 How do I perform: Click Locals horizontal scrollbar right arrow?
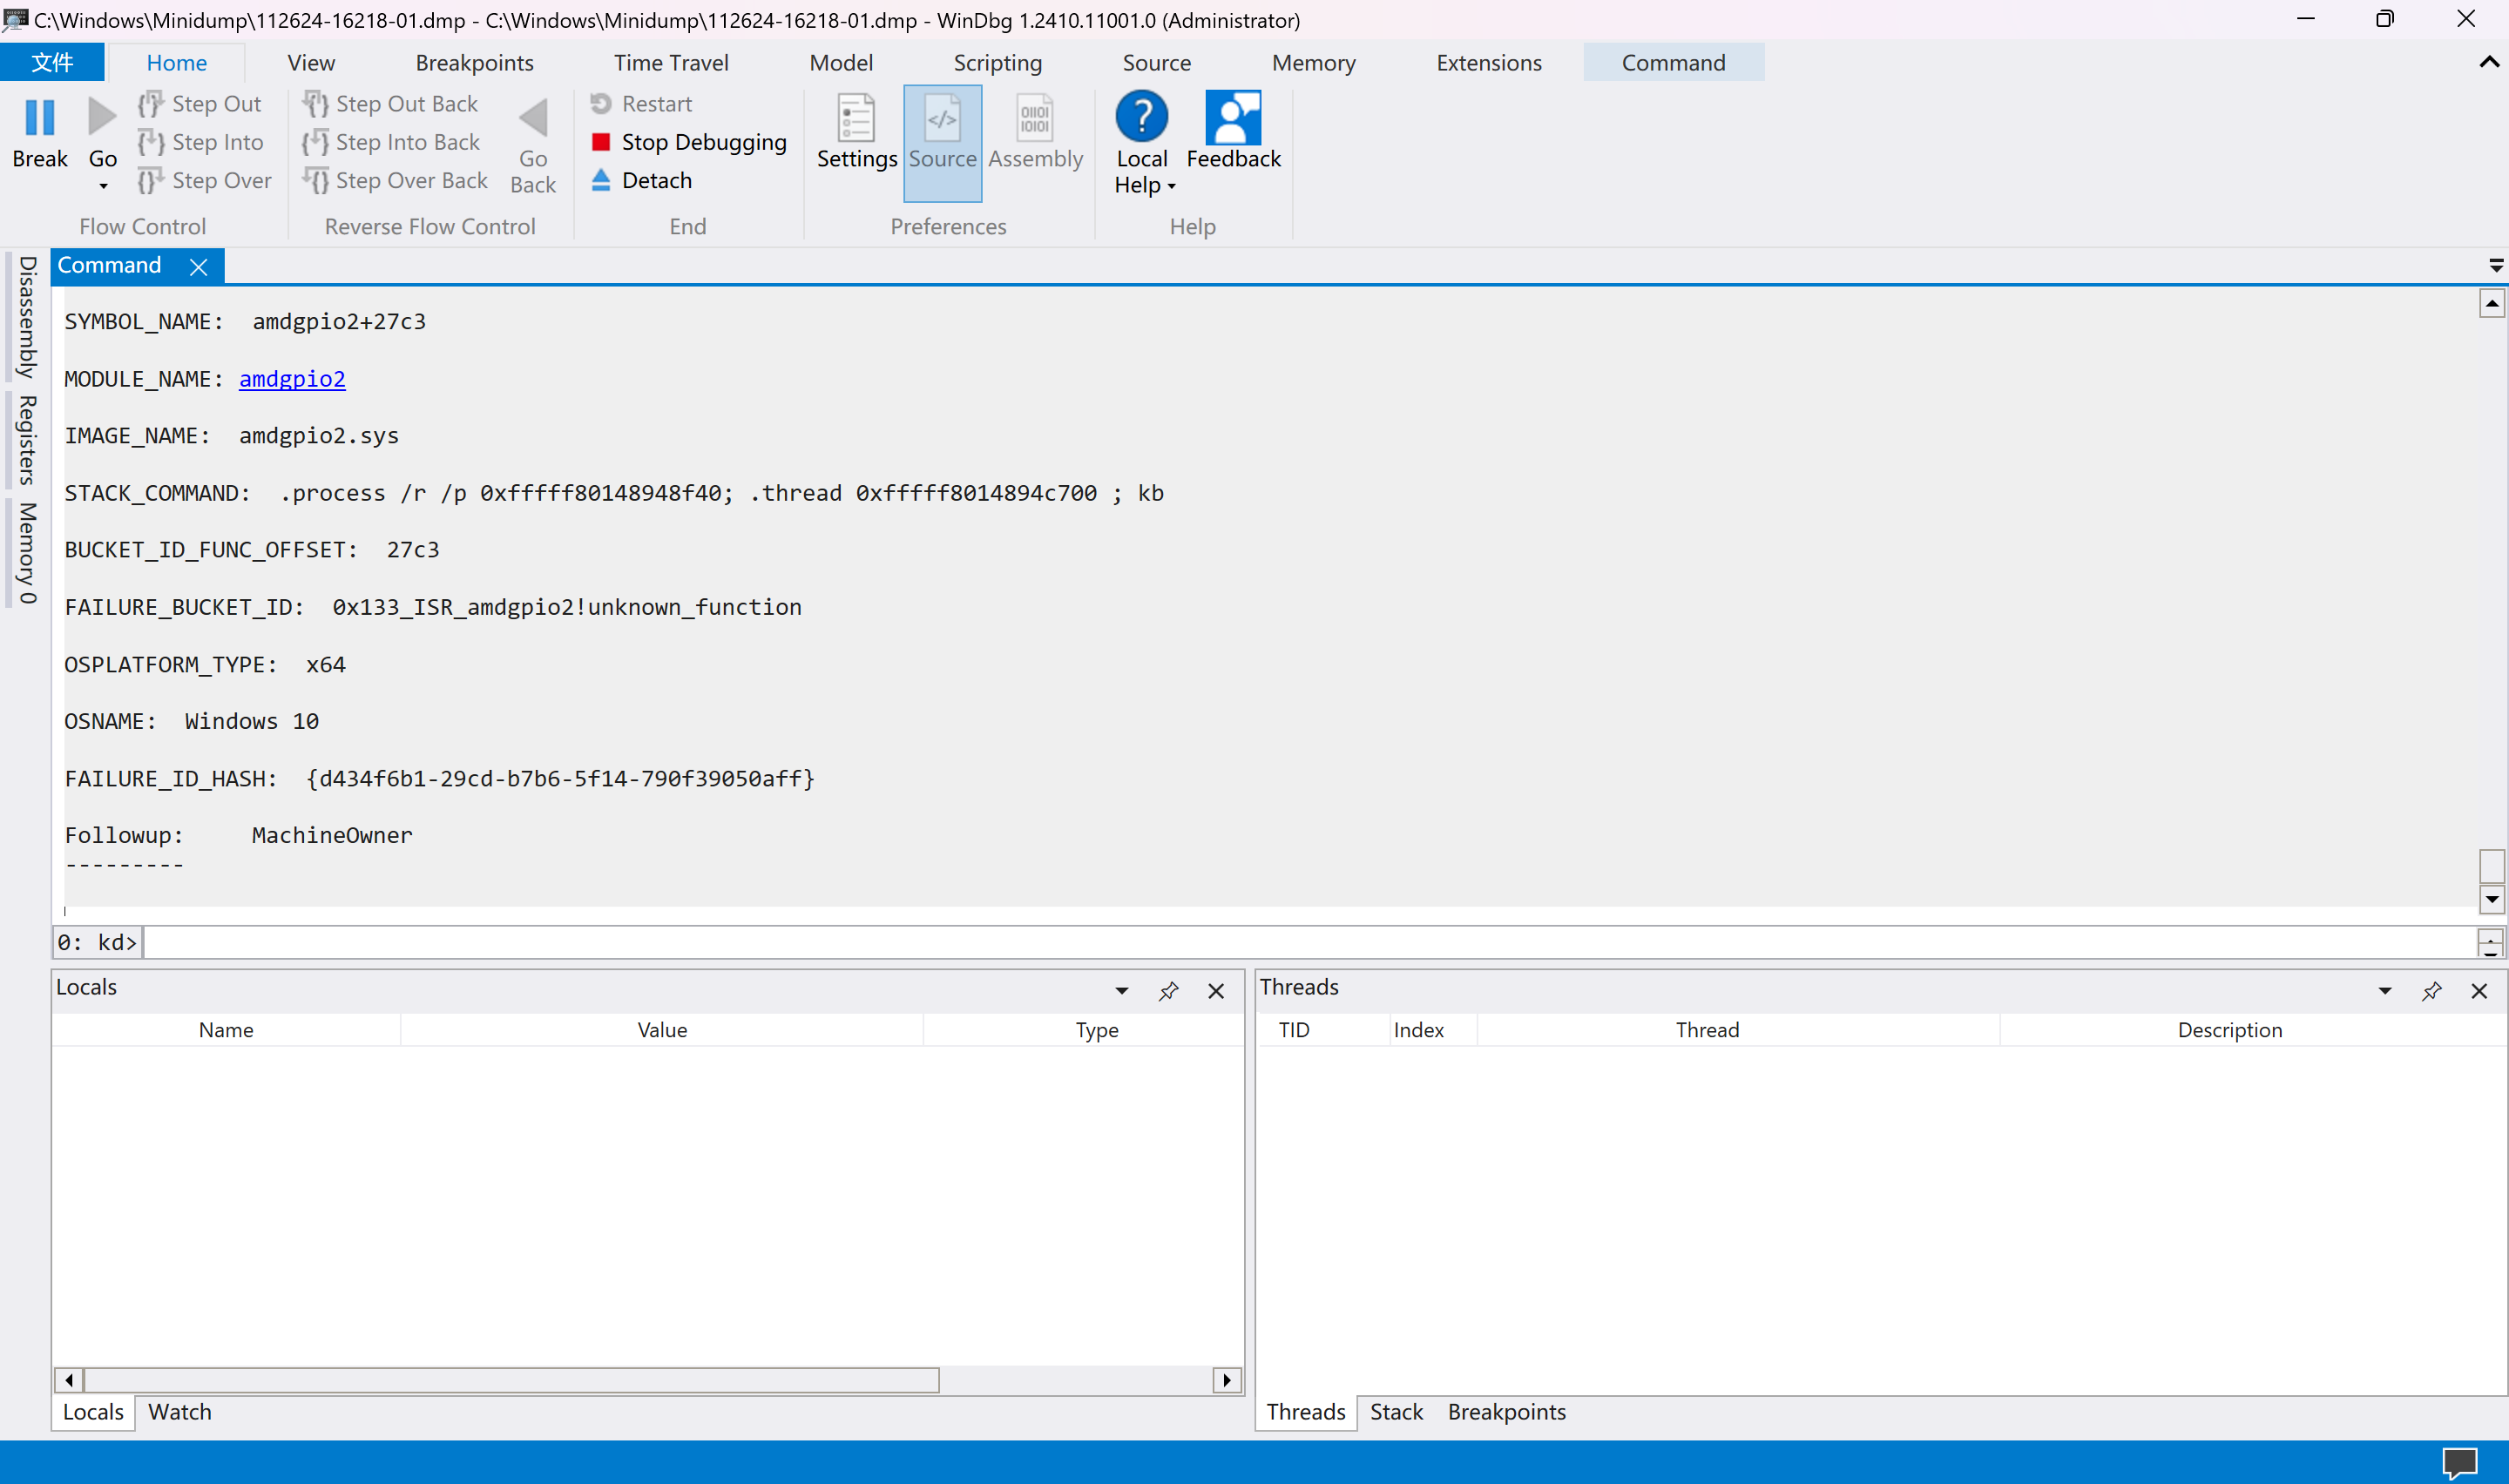[x=1226, y=1380]
